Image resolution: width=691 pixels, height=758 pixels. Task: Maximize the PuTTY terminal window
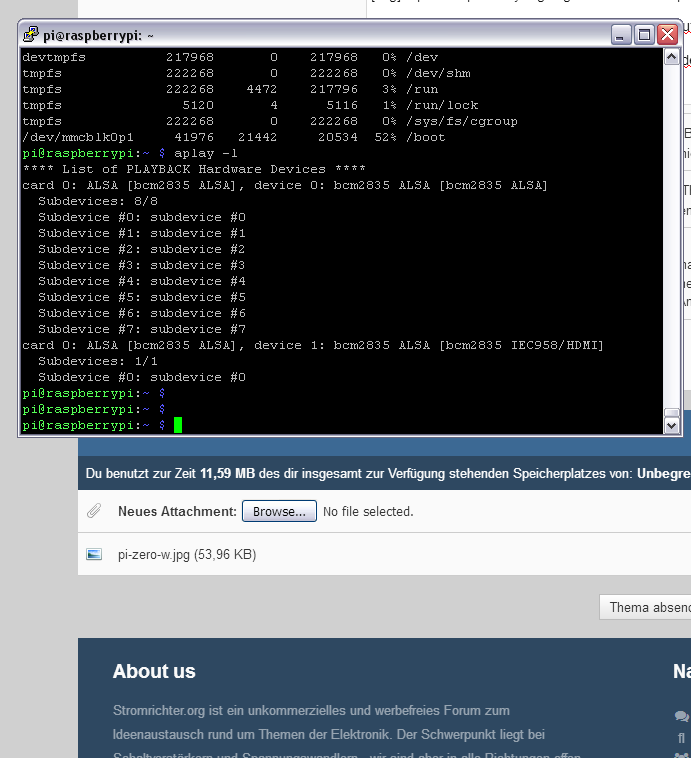[x=645, y=35]
